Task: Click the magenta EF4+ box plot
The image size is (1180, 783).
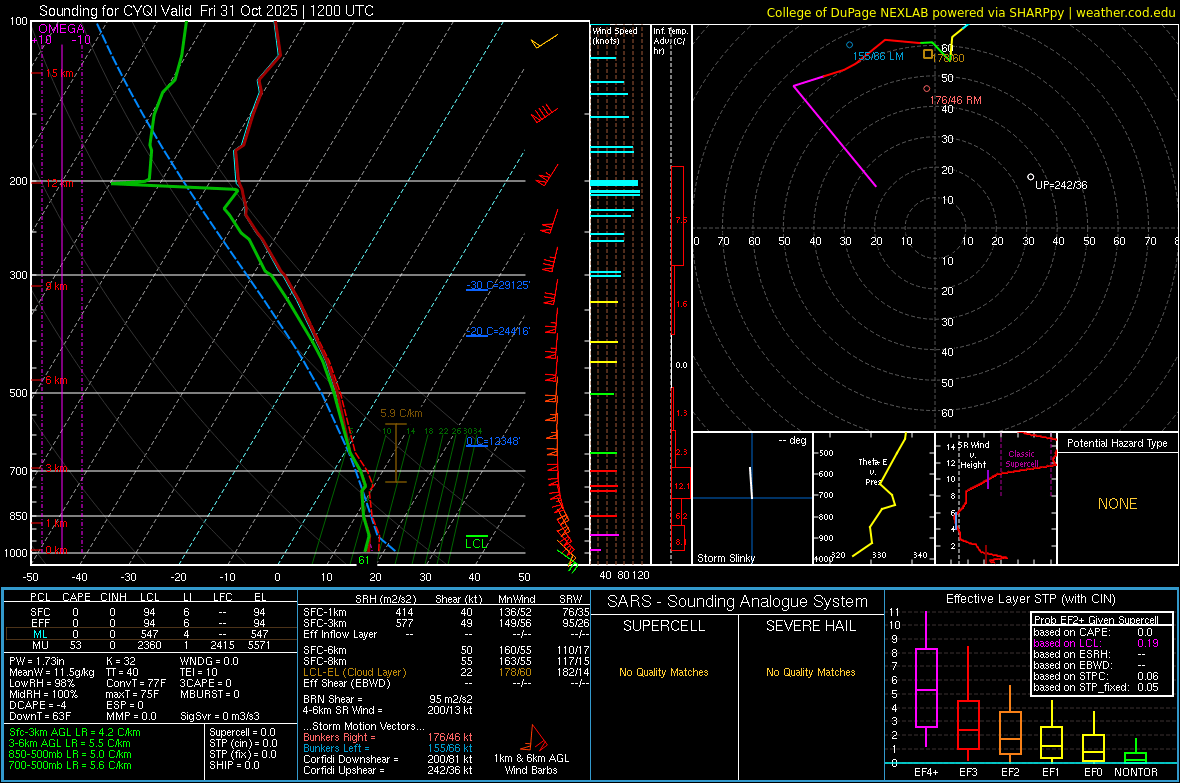Action: (x=925, y=688)
